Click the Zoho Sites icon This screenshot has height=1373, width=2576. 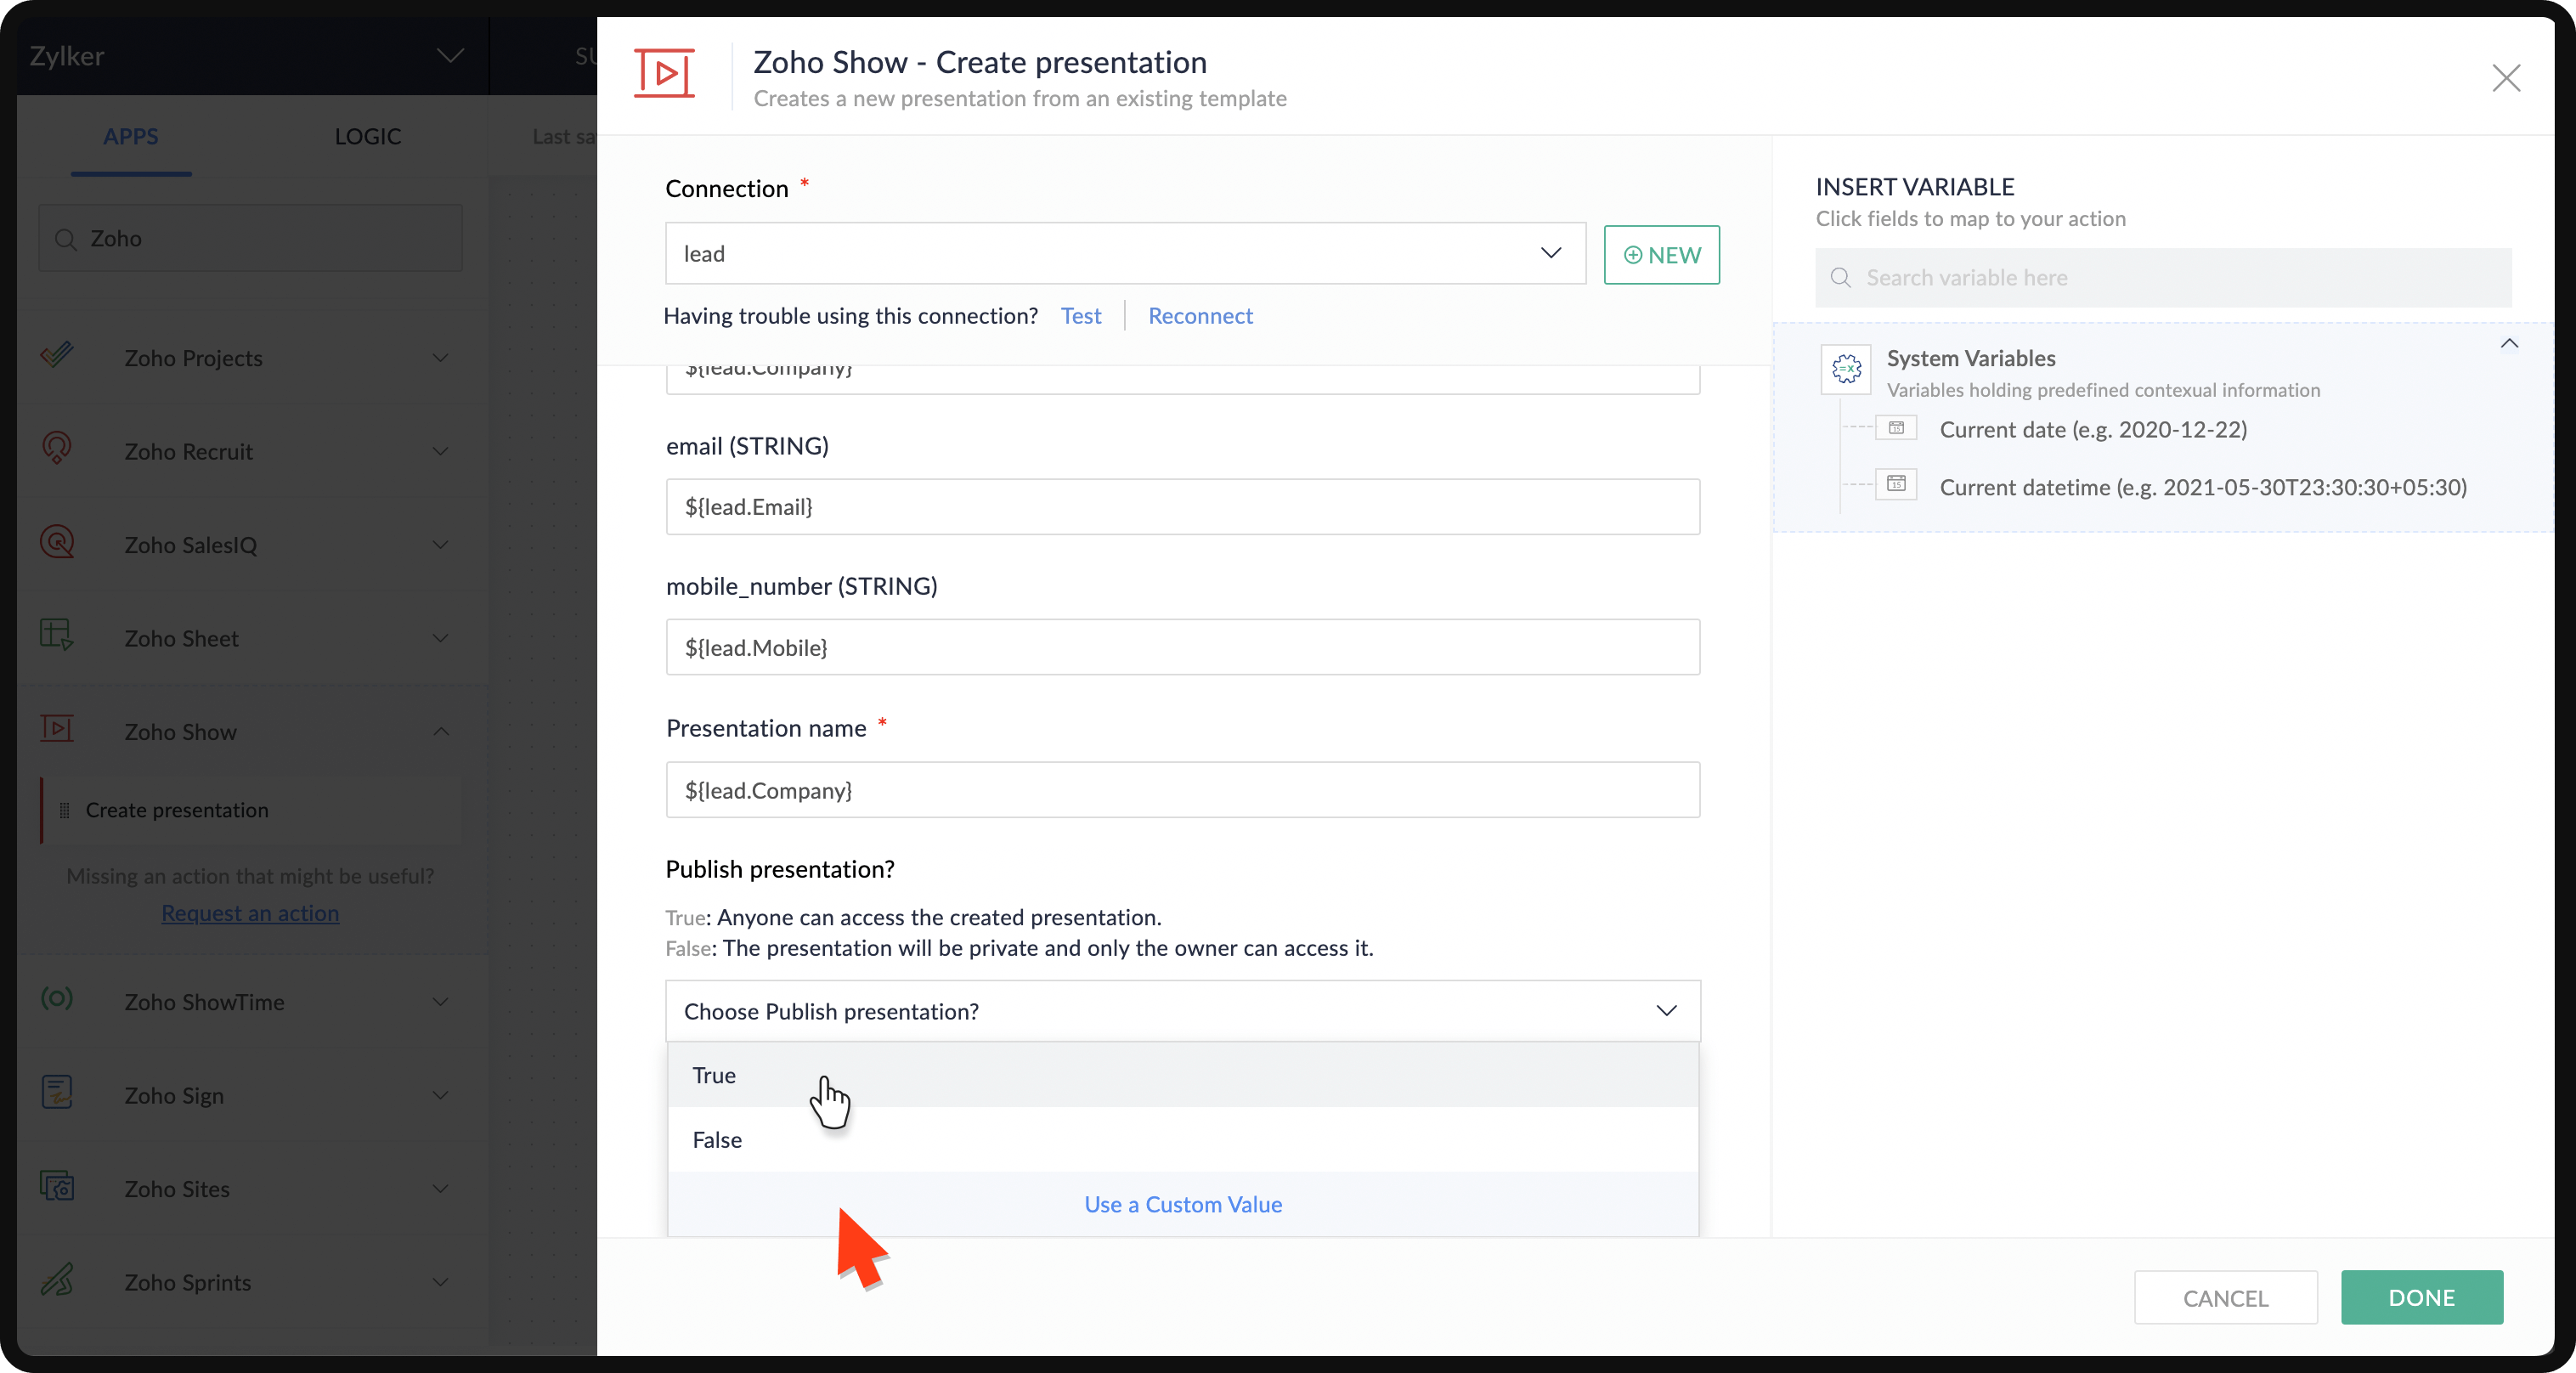click(x=57, y=1186)
